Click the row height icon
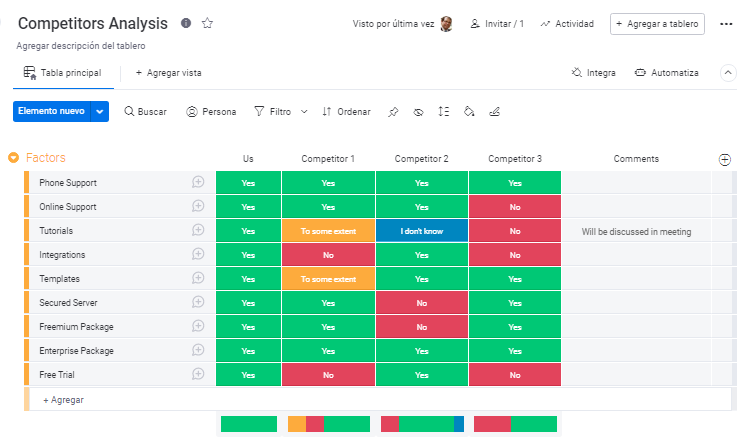 (444, 112)
